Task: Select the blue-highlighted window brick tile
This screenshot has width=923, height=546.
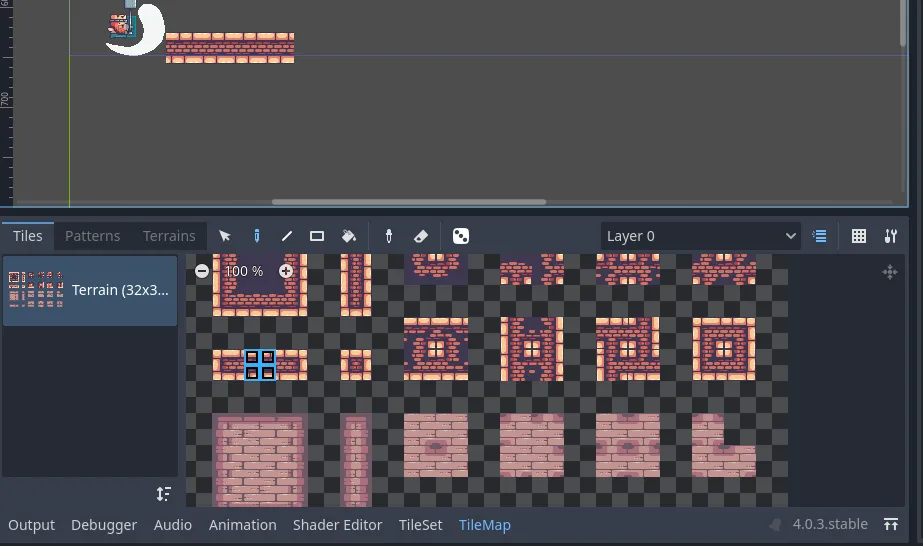Action: 260,365
